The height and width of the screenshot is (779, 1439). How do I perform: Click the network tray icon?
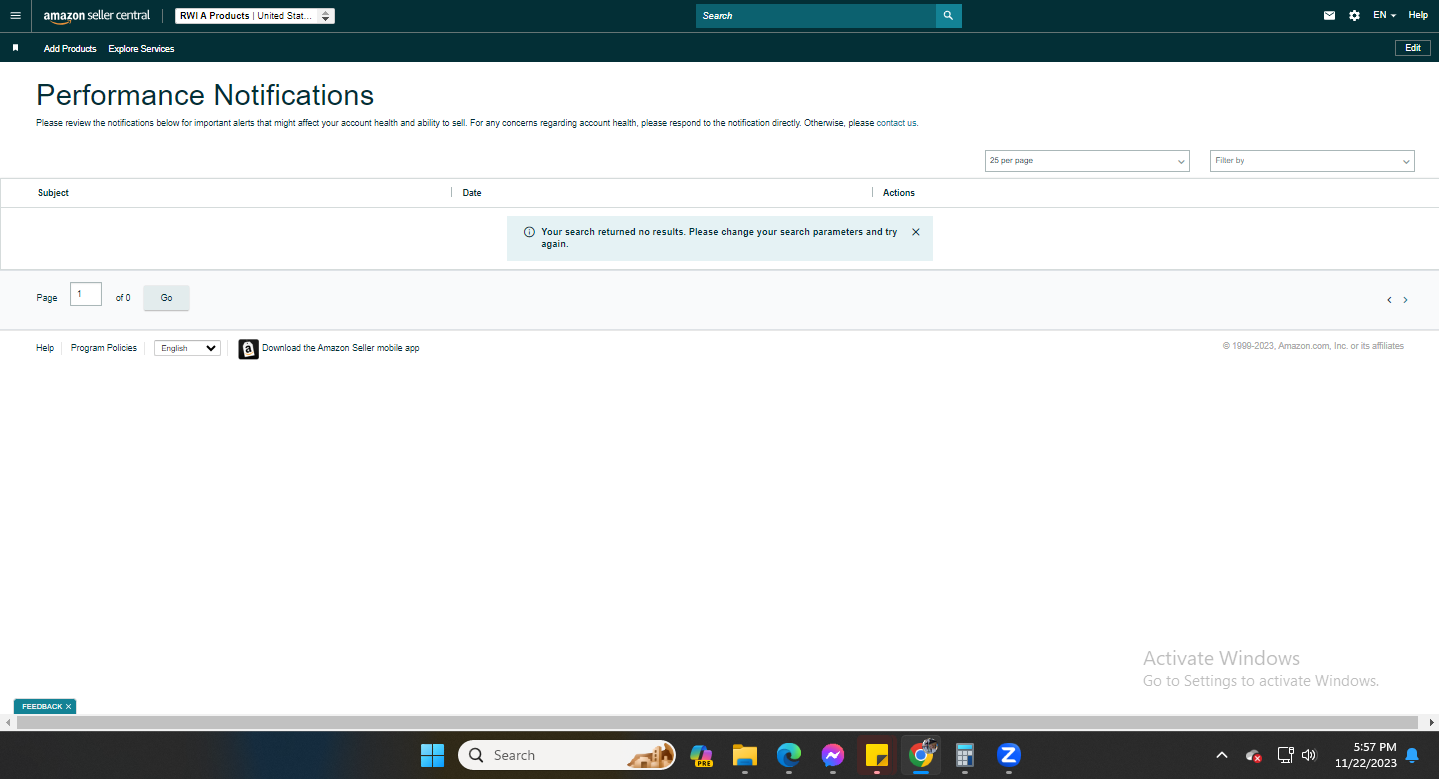click(x=1286, y=755)
